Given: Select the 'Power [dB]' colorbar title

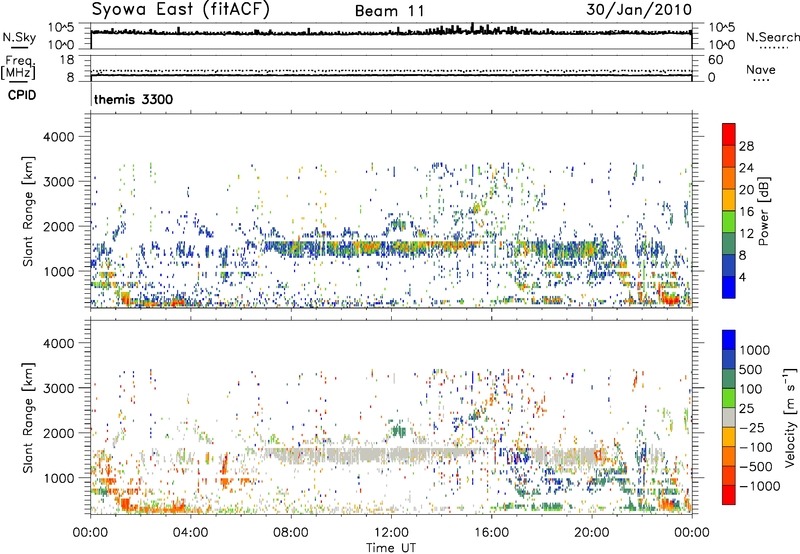Looking at the screenshot, I should coord(763,211).
